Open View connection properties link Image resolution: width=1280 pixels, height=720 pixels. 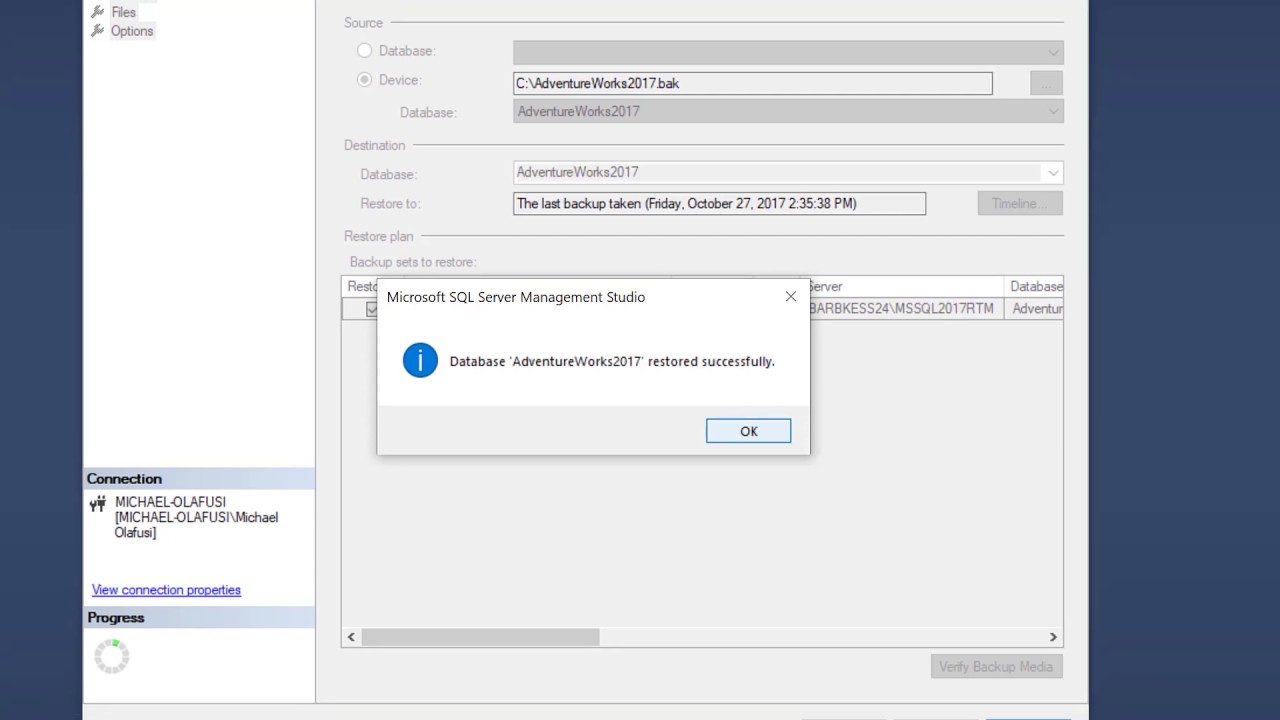166,590
